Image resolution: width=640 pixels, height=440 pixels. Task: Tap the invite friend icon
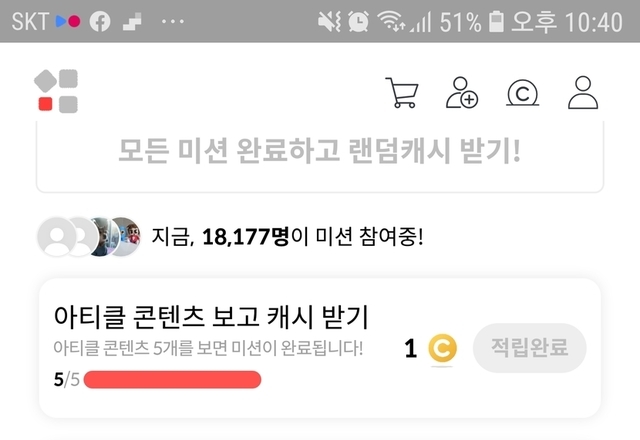coord(462,93)
